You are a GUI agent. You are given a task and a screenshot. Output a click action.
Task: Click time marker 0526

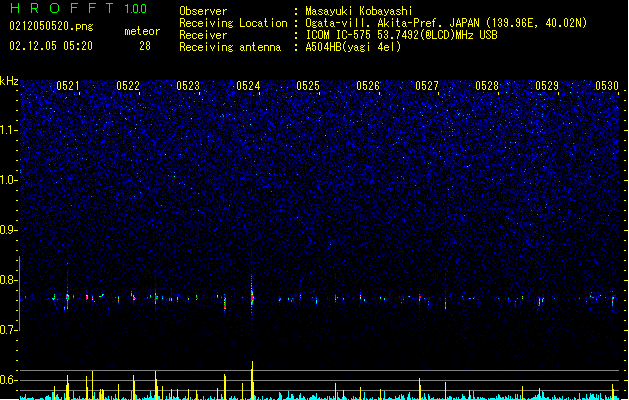click(368, 86)
